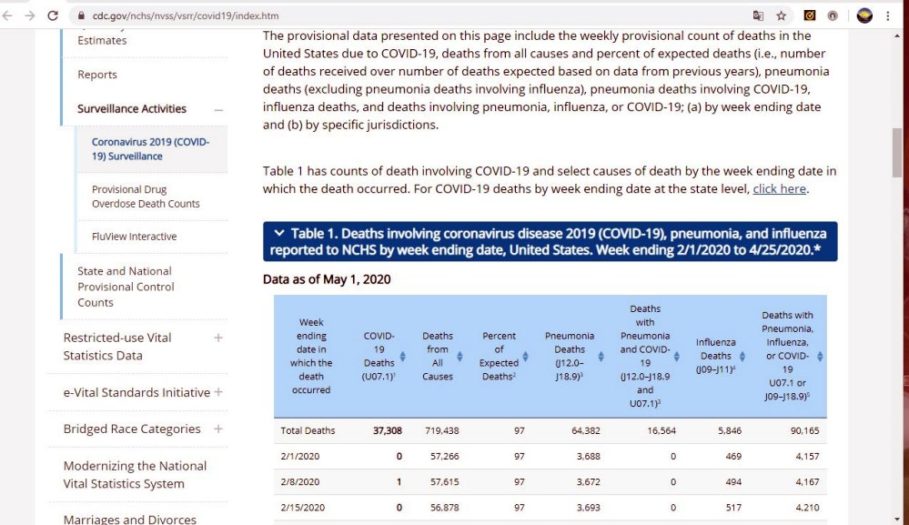
Task: Expand the e-Vital Standards Initiative section
Action: tap(219, 392)
